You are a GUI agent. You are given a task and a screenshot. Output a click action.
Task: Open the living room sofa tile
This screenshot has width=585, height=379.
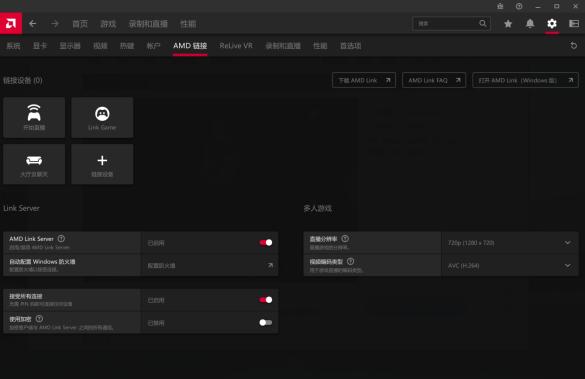click(x=34, y=164)
